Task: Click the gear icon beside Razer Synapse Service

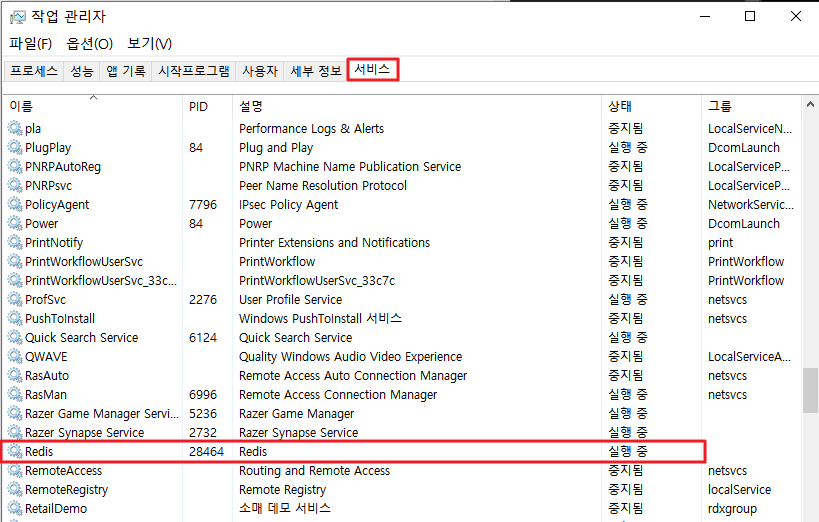Action: tap(15, 432)
